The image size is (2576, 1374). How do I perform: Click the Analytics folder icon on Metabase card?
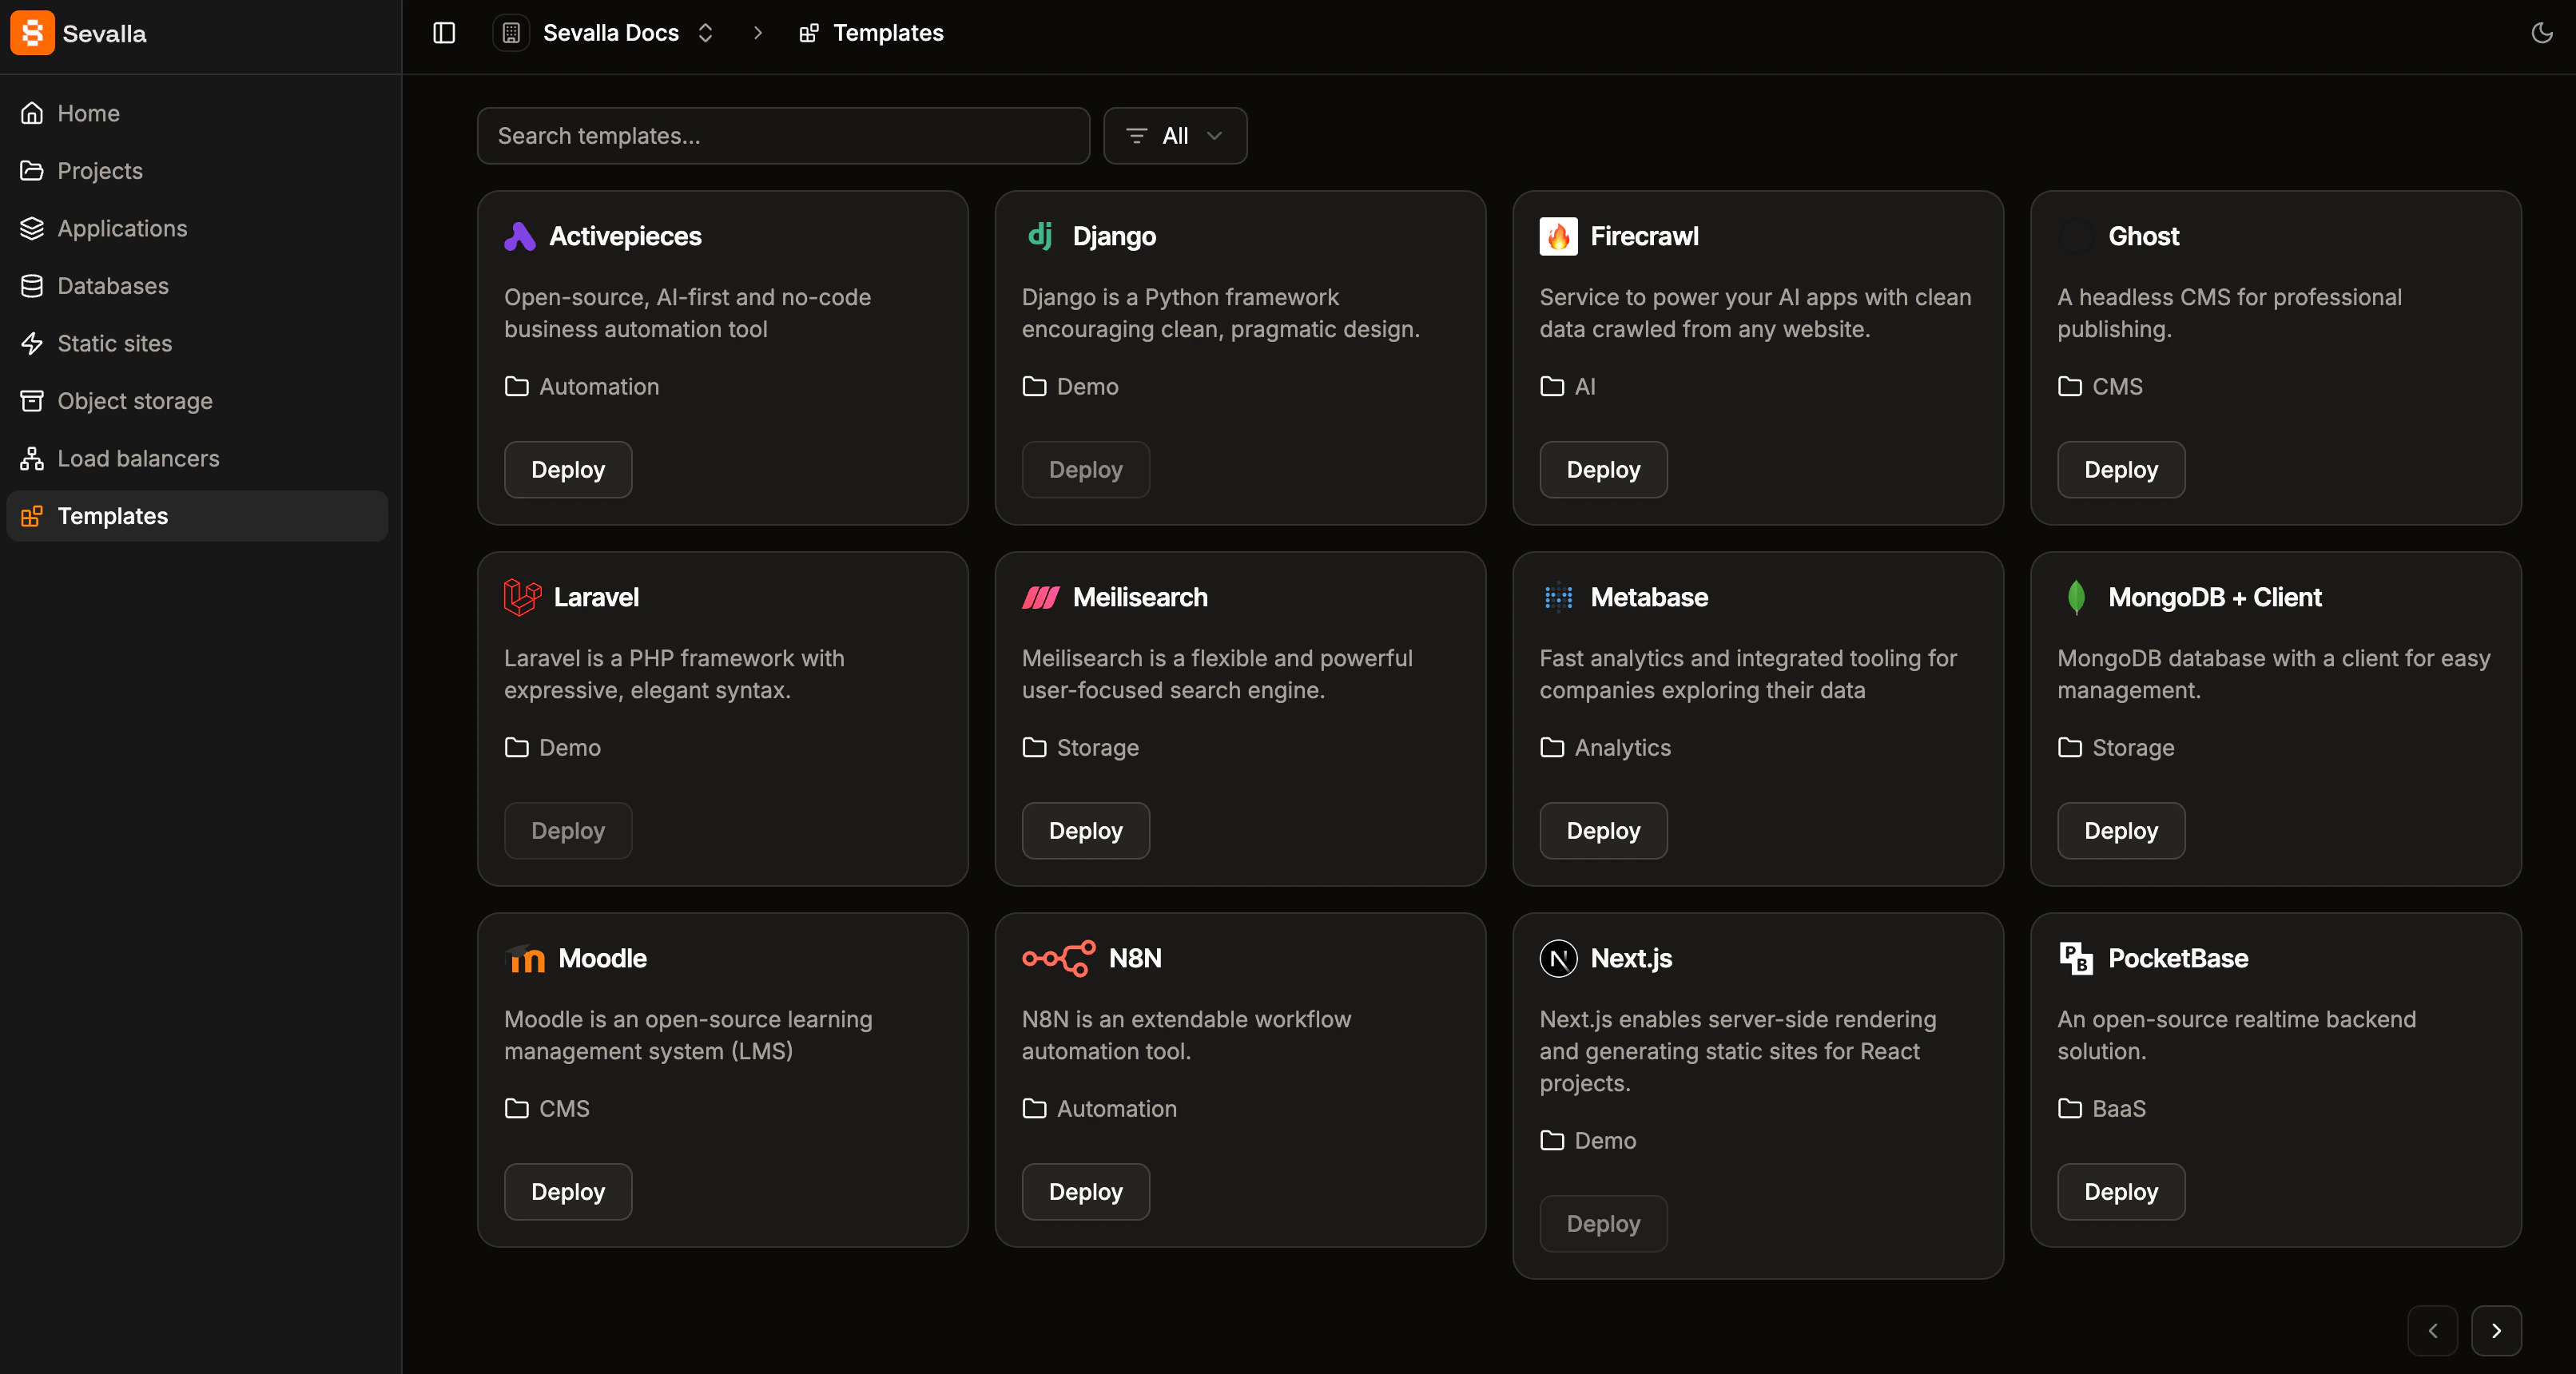(1552, 747)
